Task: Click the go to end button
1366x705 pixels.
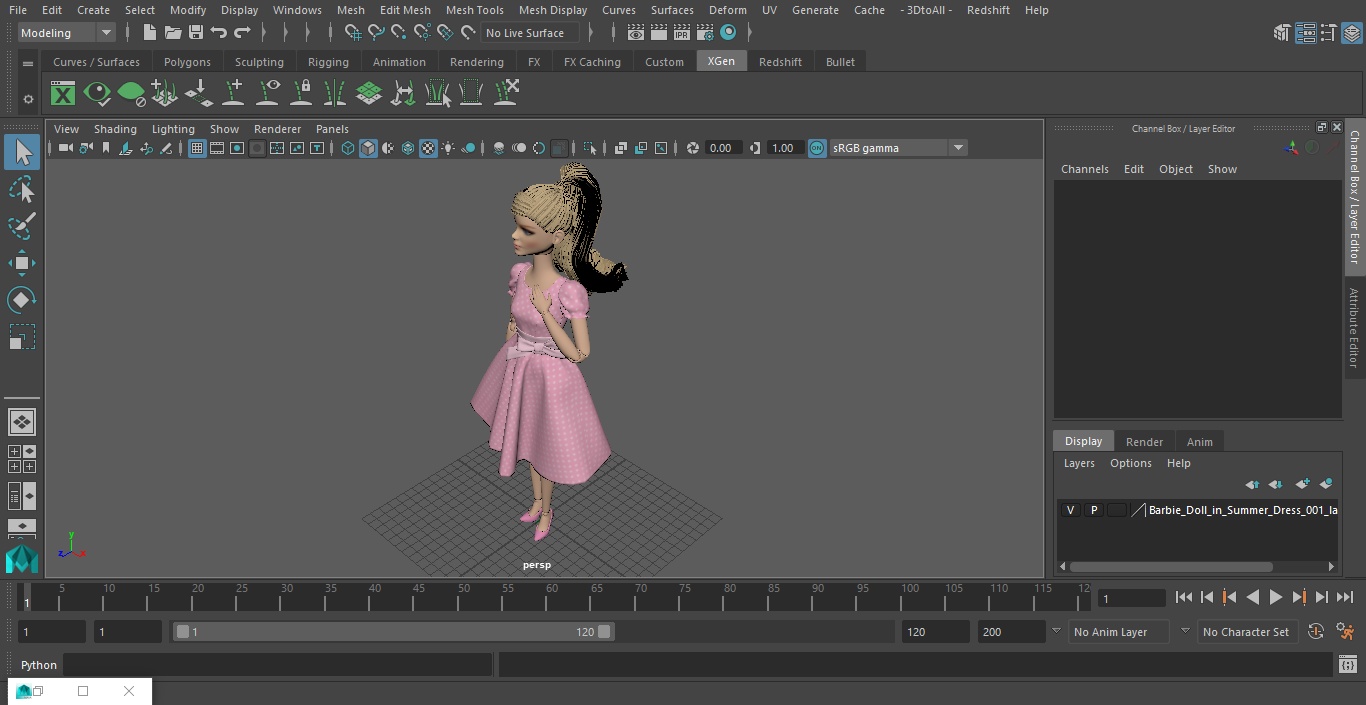Action: pos(1345,597)
